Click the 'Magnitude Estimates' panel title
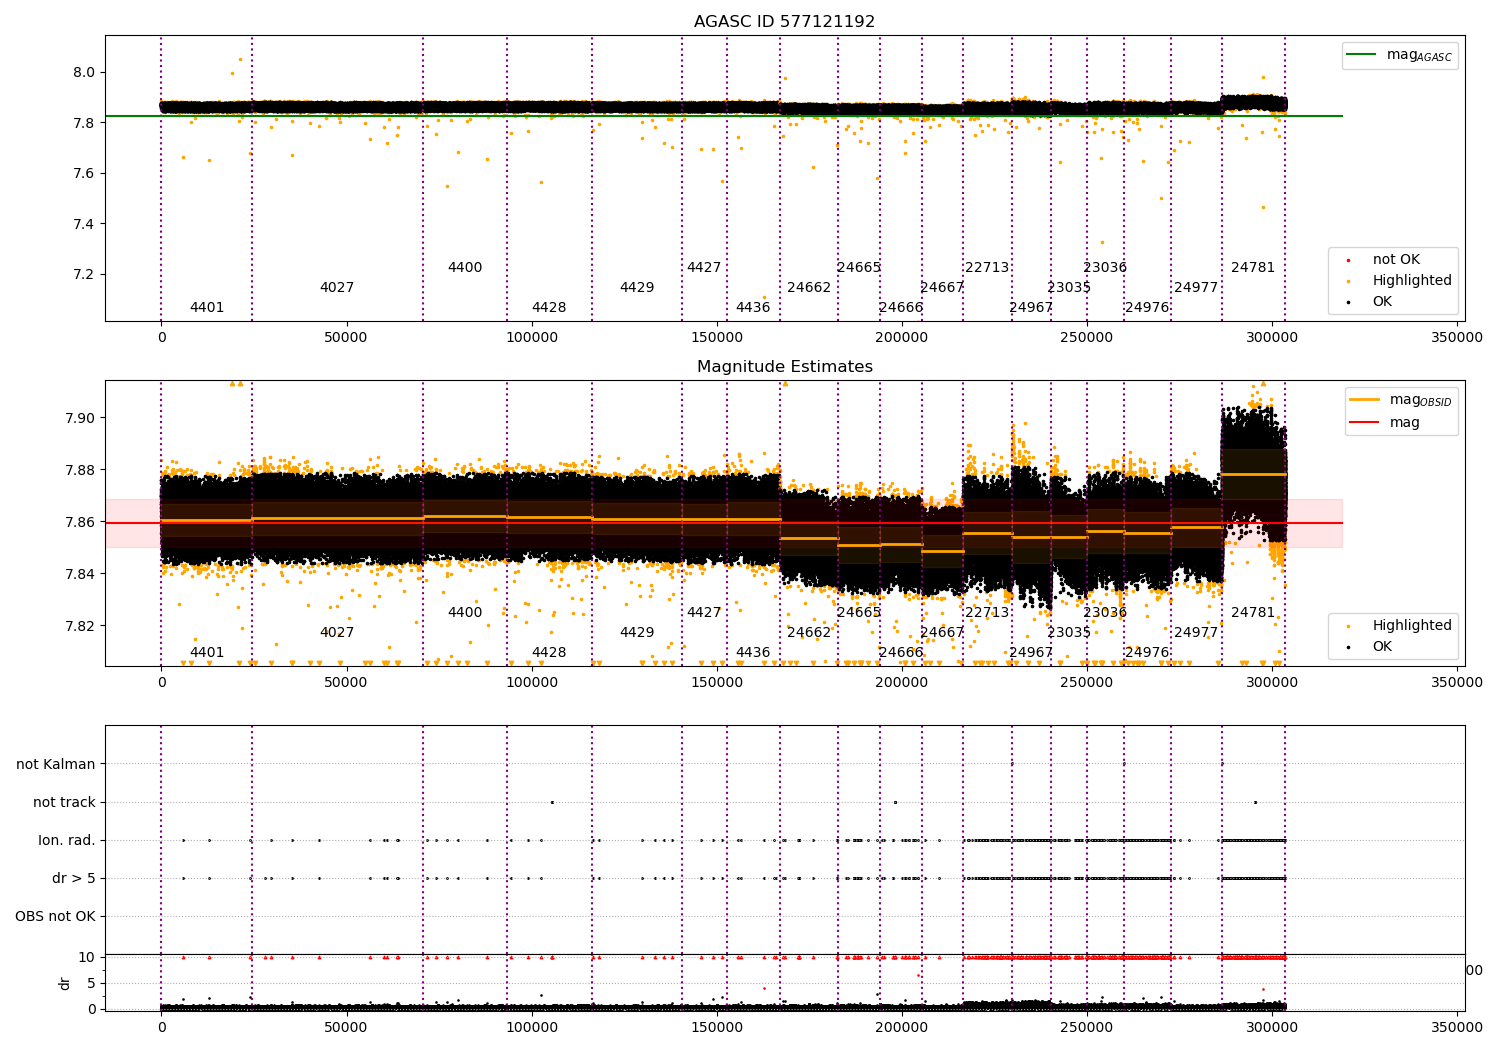Viewport: 1500px width, 1050px height. pyautogui.click(x=784, y=367)
